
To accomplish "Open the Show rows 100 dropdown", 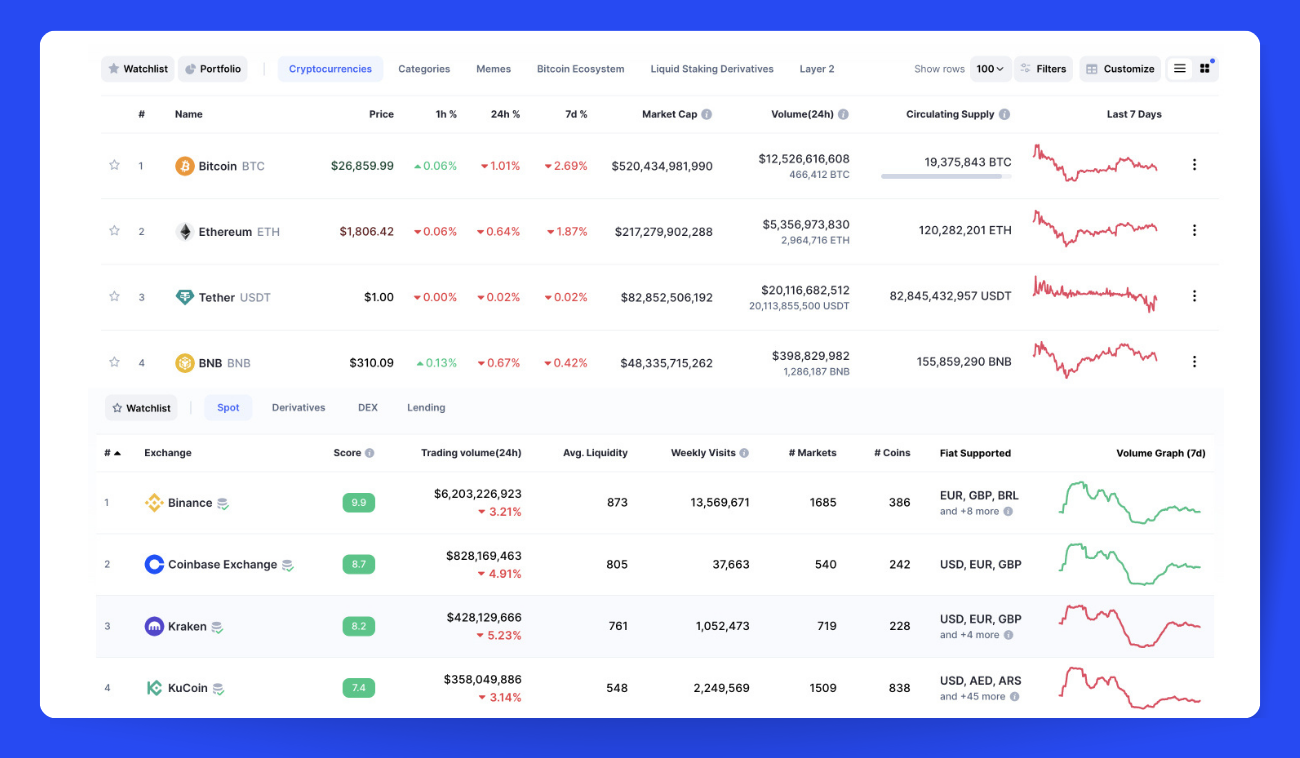I will point(990,69).
